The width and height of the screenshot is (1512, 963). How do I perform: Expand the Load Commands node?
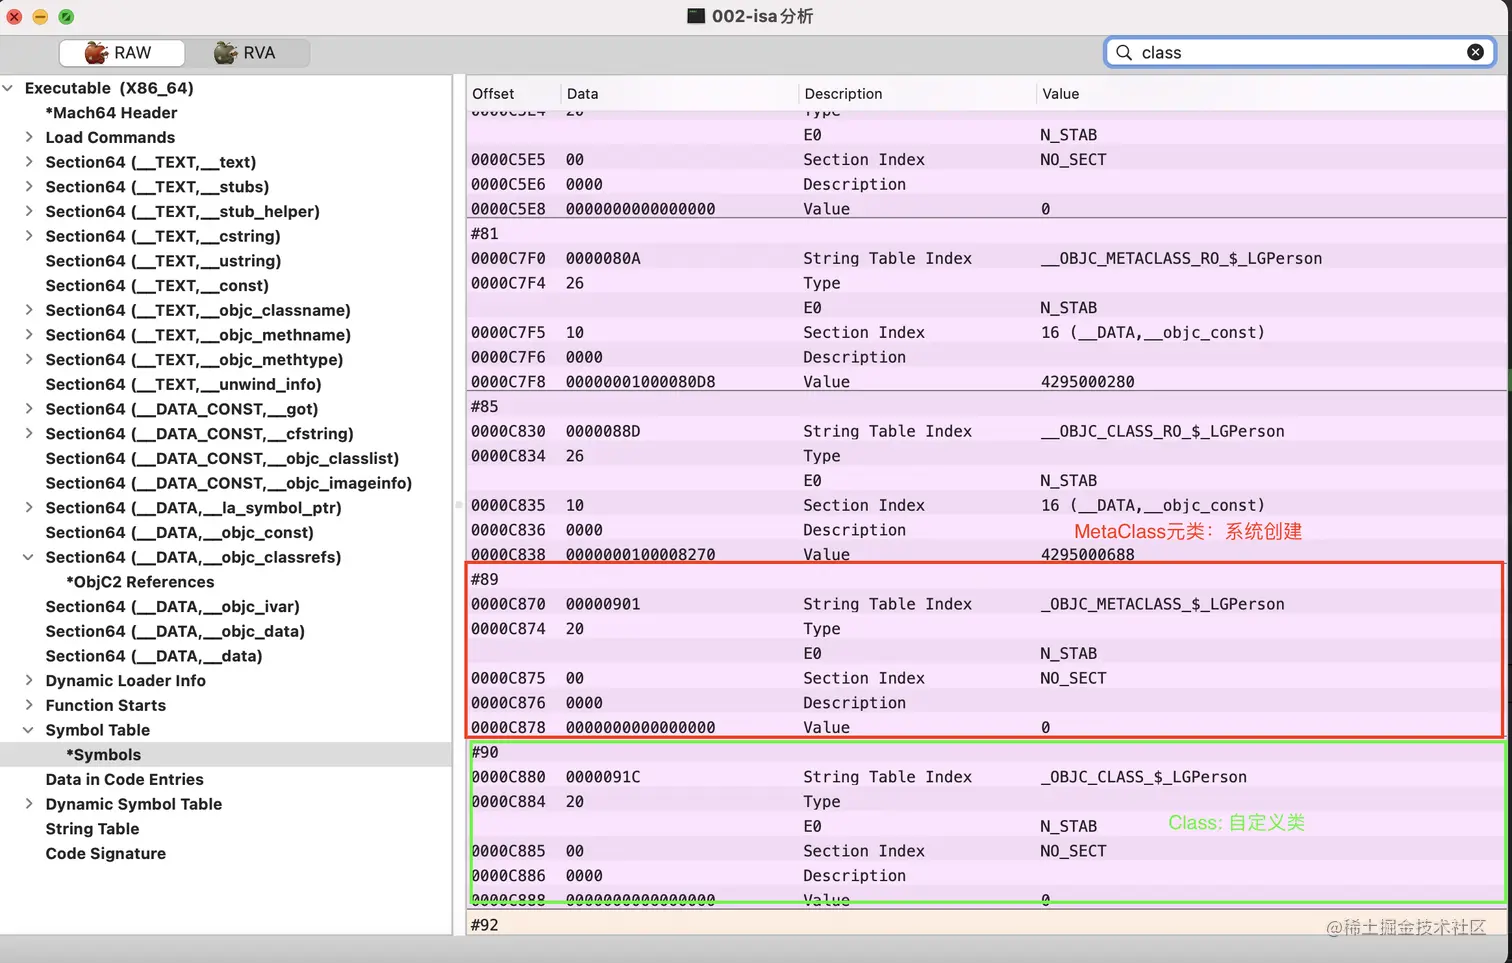pos(29,137)
